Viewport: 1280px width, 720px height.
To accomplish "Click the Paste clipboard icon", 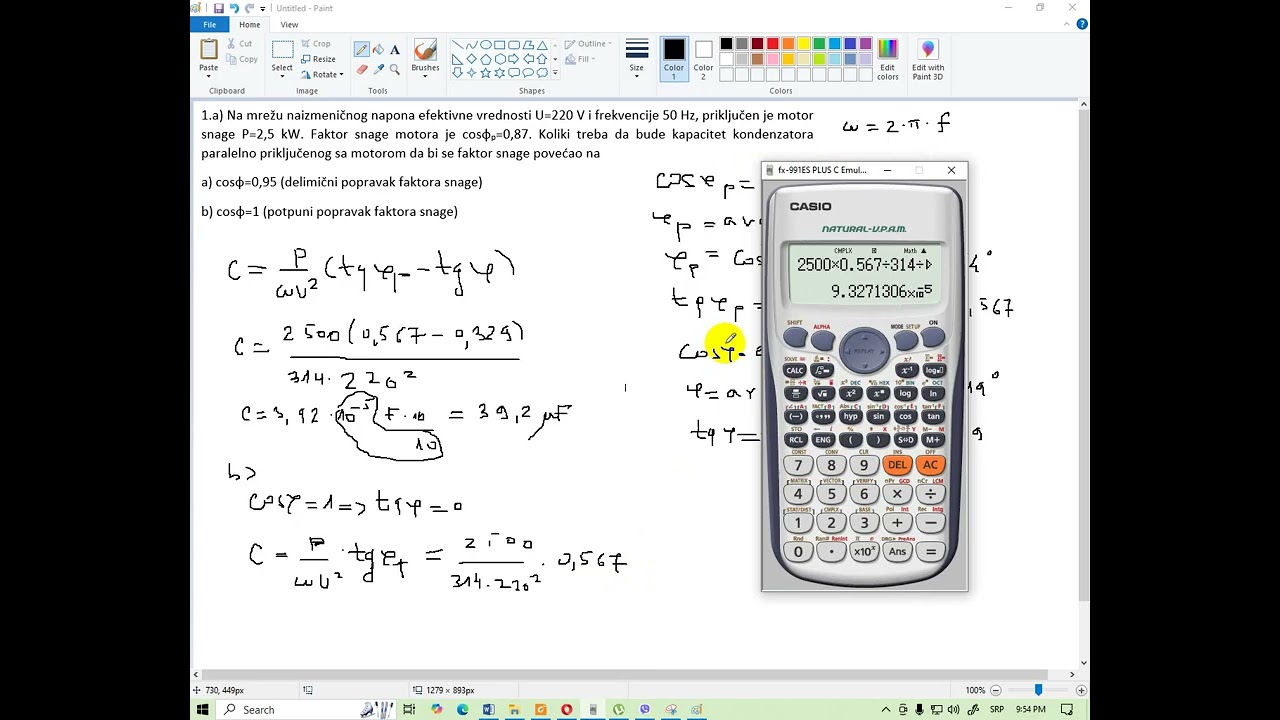I will point(208,49).
